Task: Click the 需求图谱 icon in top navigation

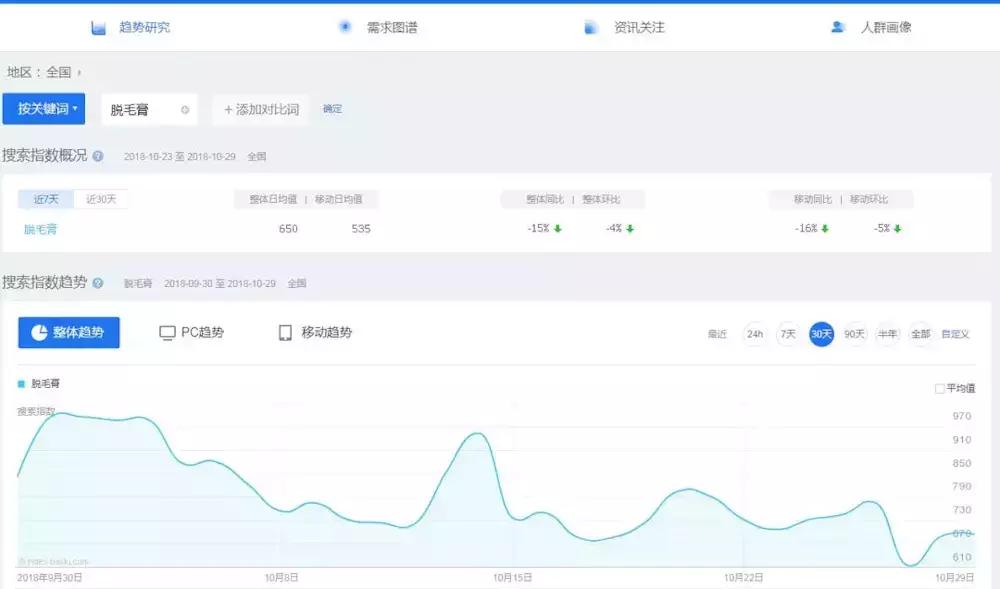Action: pos(346,26)
